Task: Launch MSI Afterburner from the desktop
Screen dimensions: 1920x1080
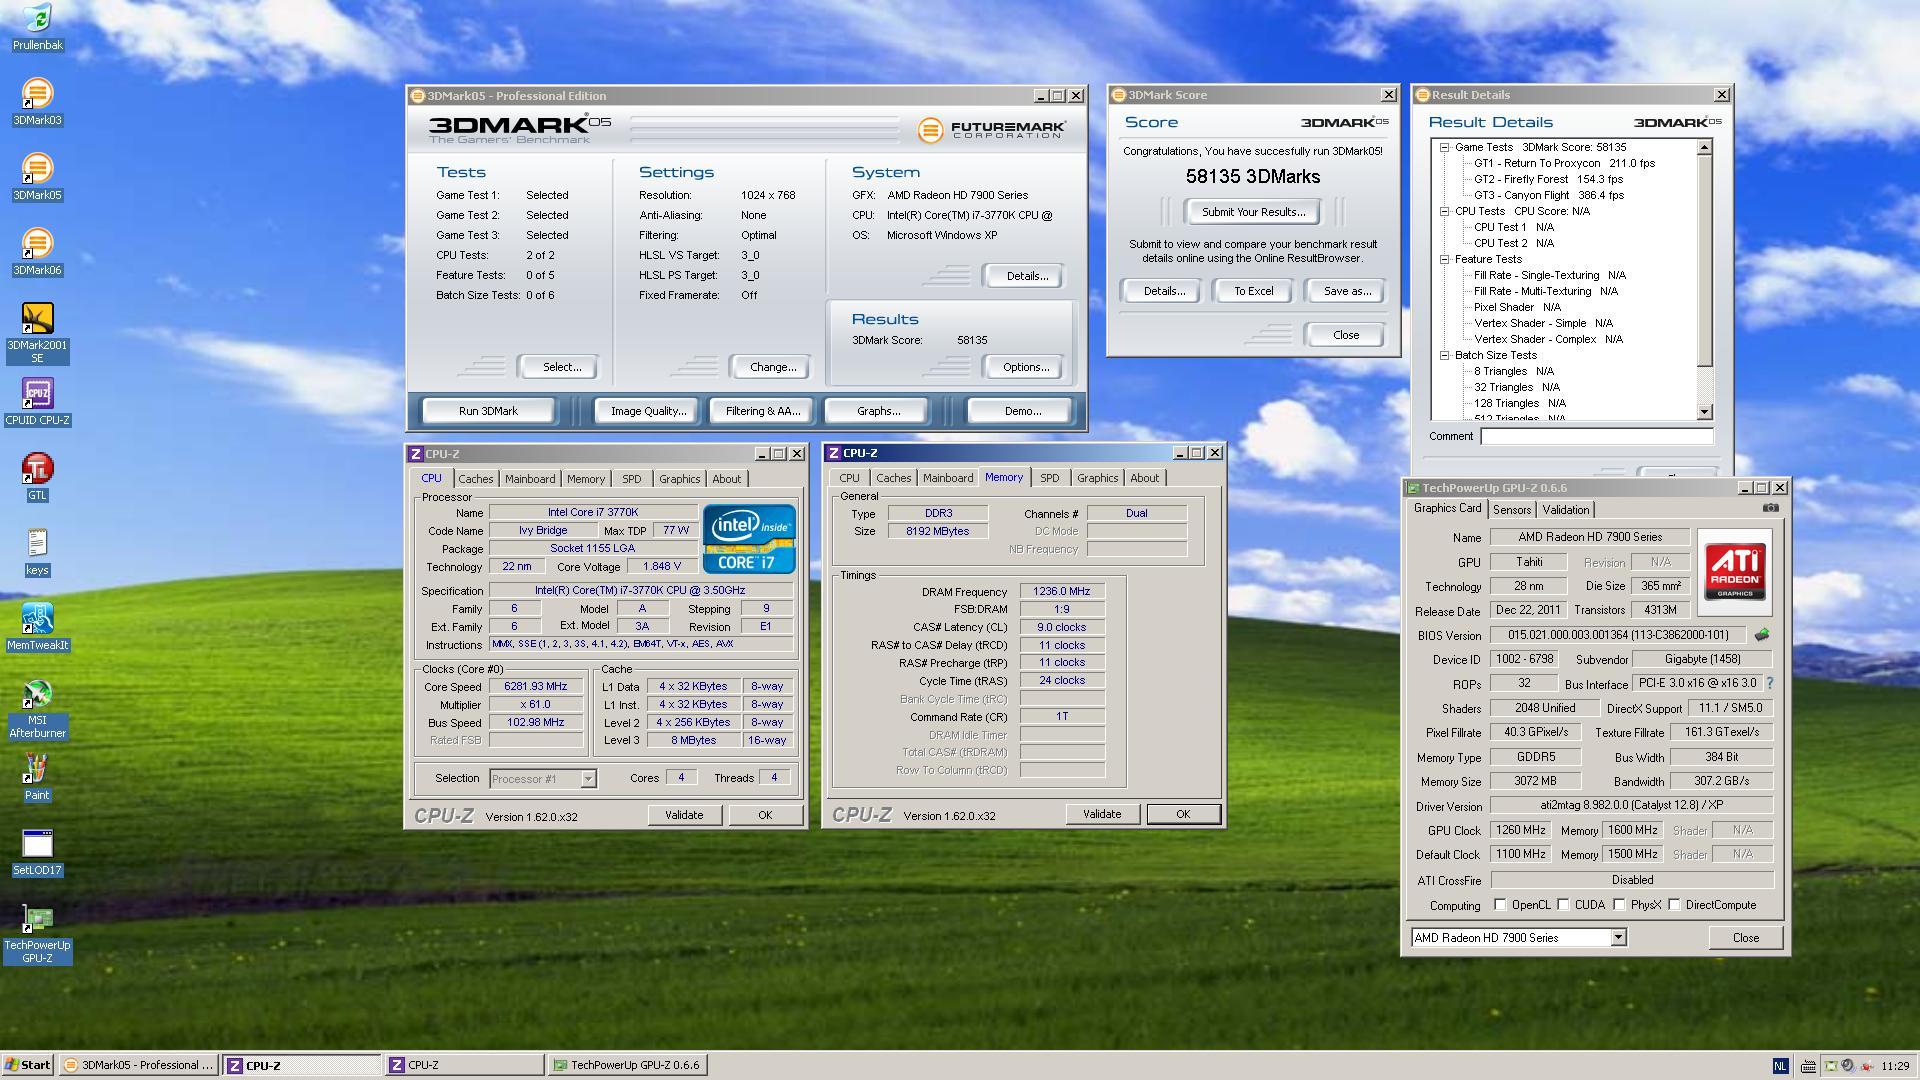Action: [37, 708]
